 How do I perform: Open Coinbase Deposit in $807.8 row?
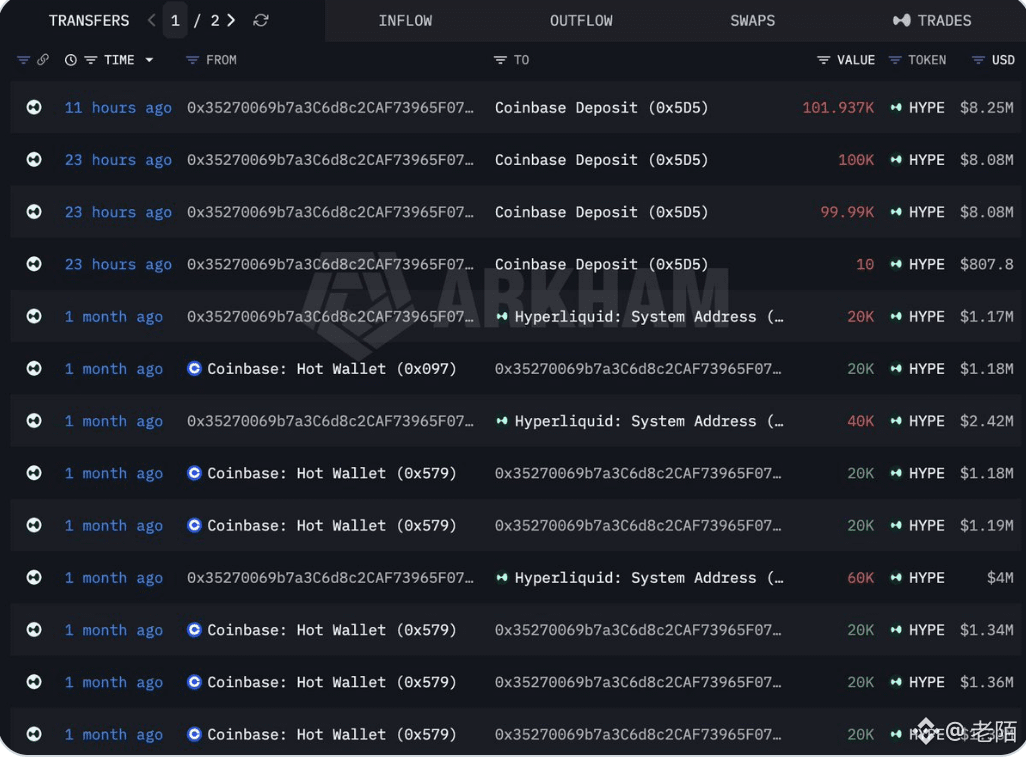coord(601,264)
